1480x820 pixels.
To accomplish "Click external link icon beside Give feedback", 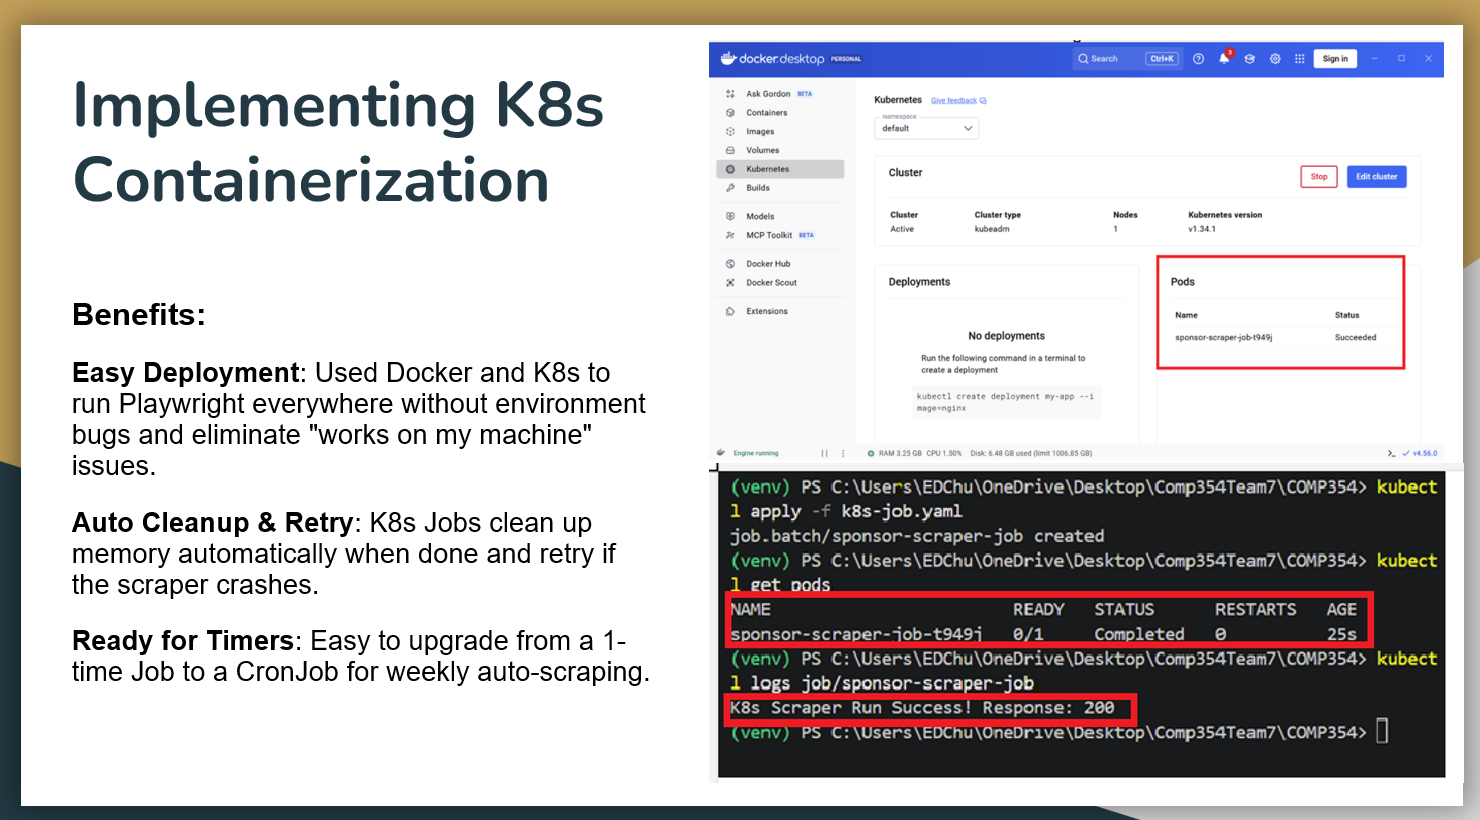I will pos(983,101).
